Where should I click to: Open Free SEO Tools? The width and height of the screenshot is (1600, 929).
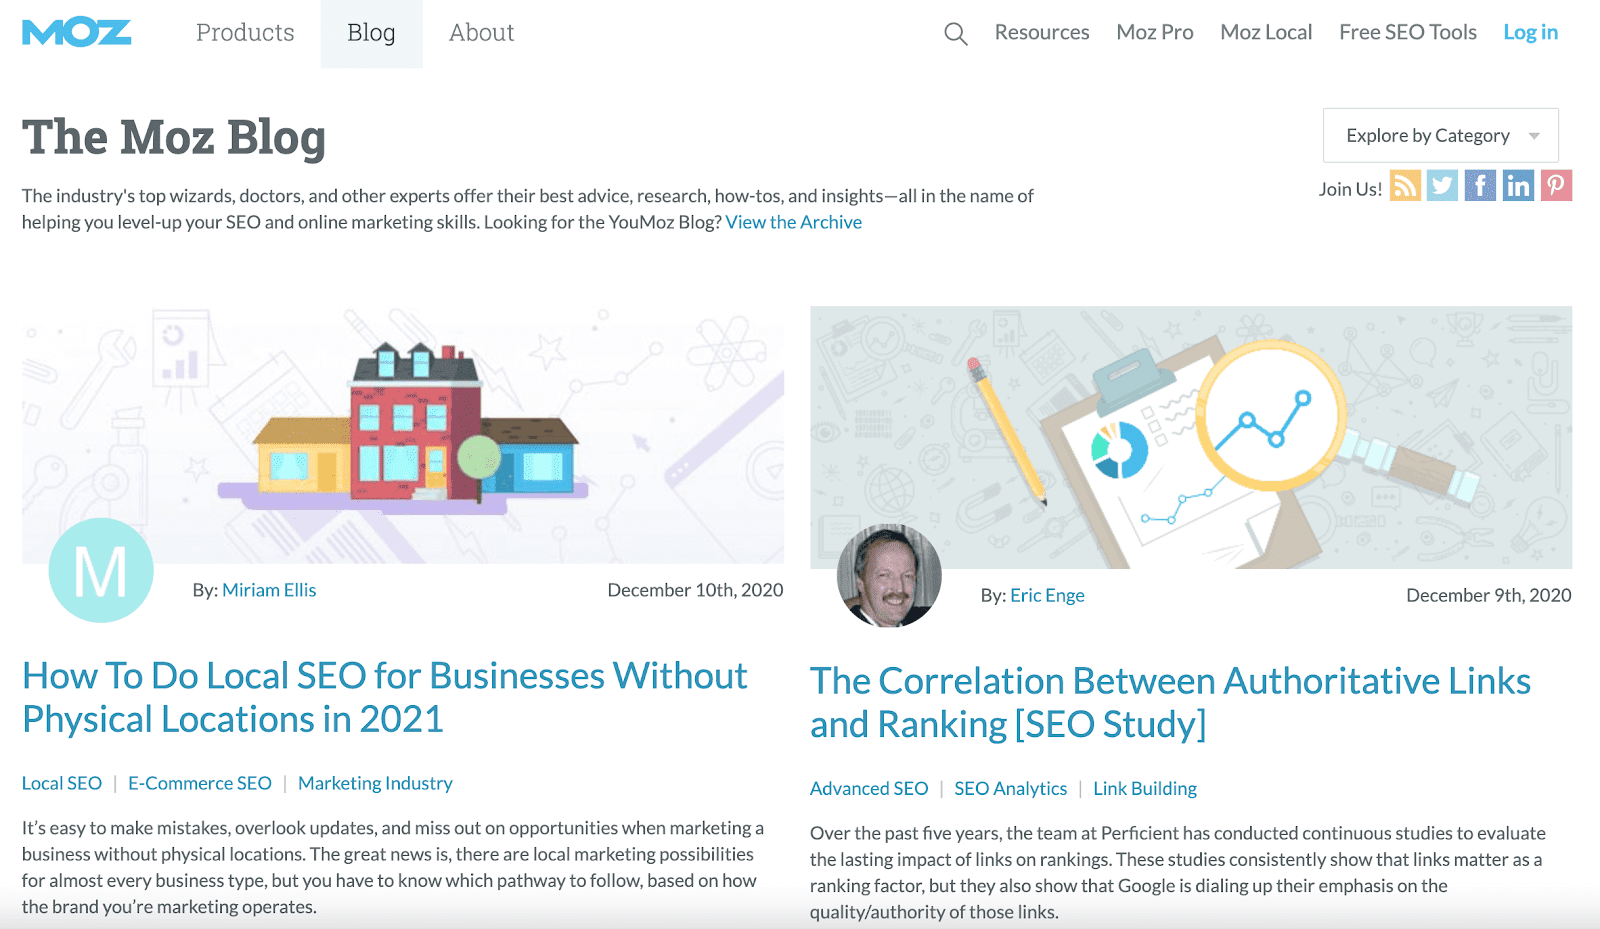(x=1408, y=33)
